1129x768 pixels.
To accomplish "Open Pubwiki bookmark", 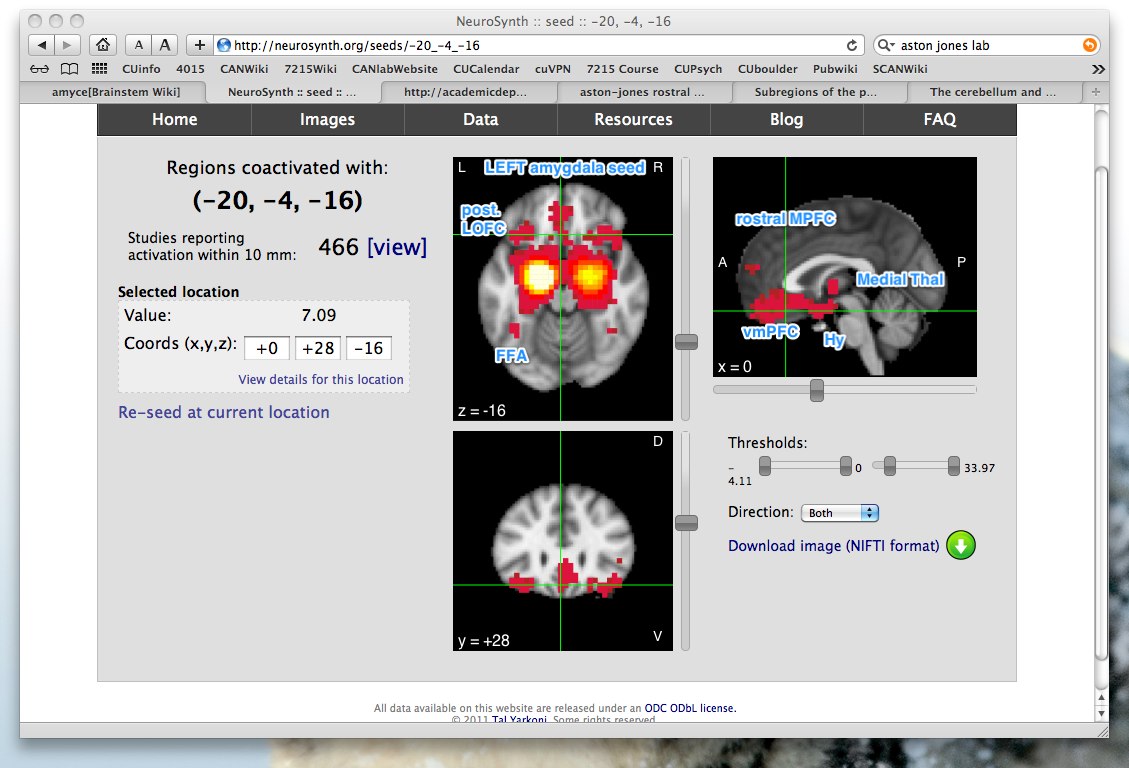I will coord(835,69).
